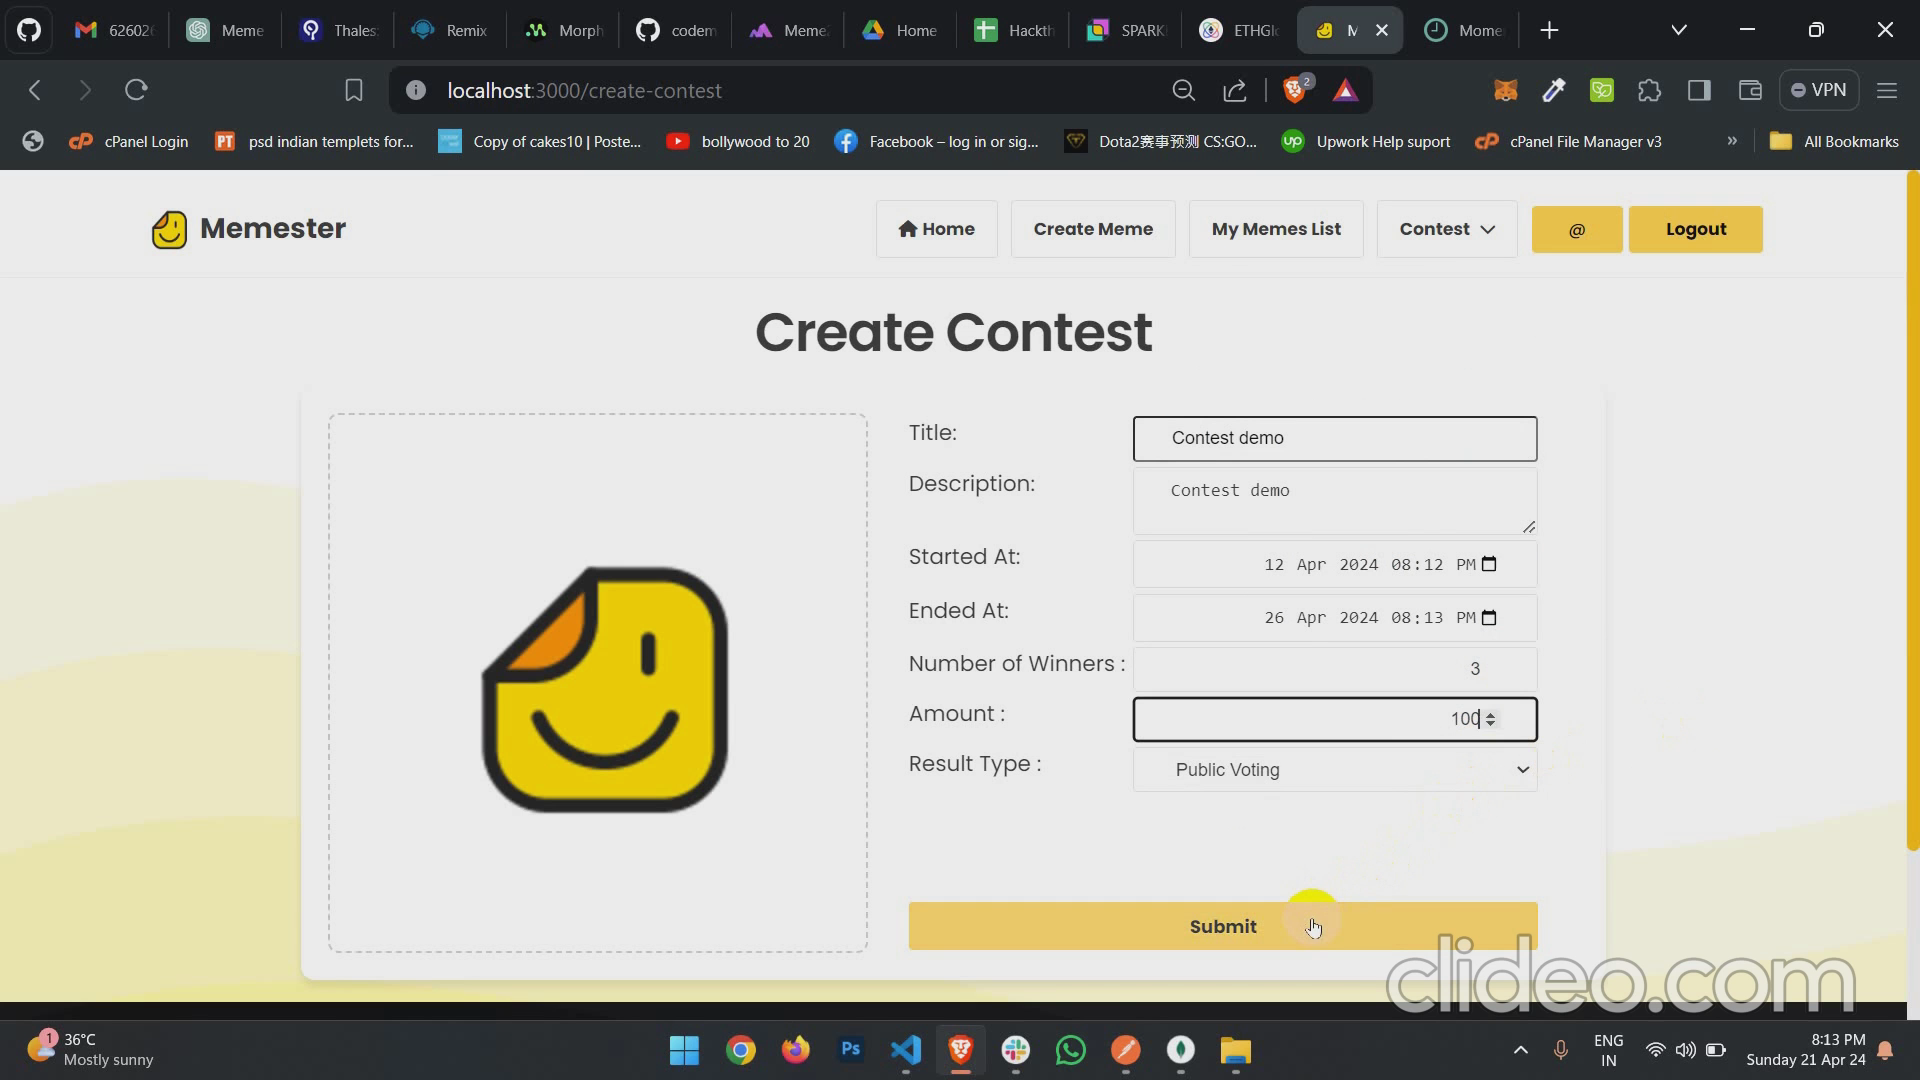Expand the hidden bookmarks chevron

point(1732,141)
